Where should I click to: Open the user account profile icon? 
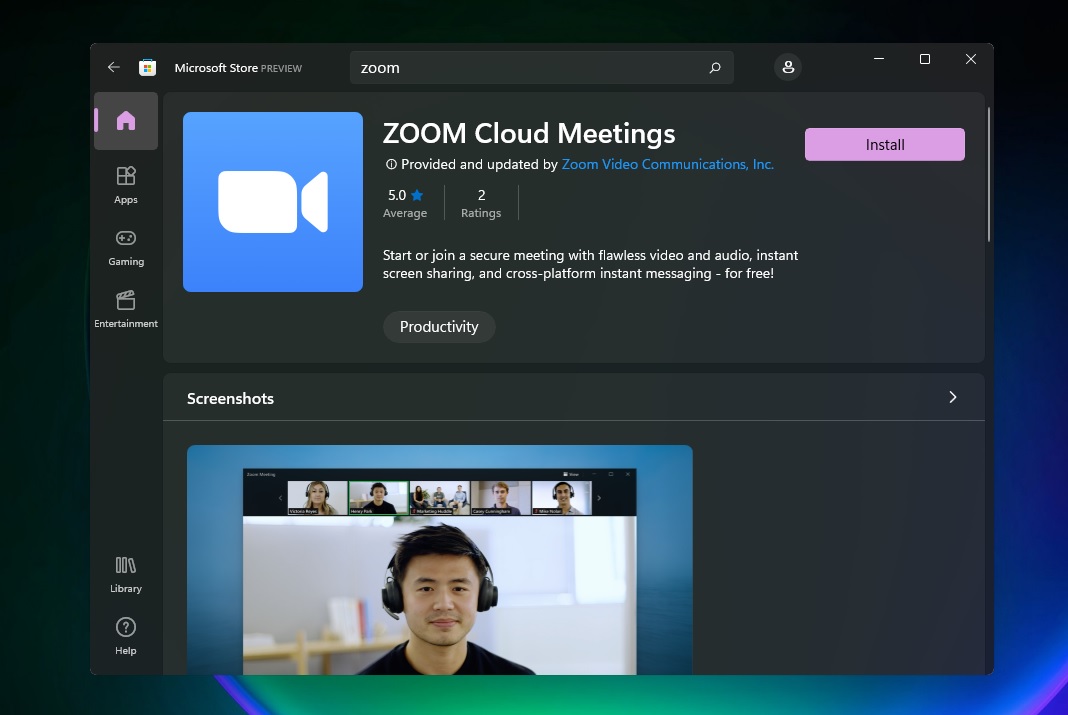point(788,67)
